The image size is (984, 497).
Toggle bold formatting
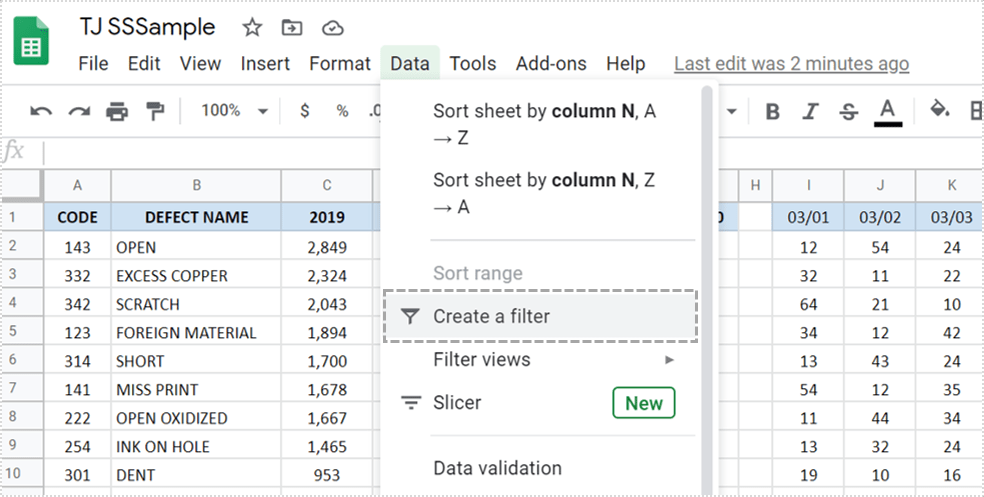pyautogui.click(x=772, y=111)
